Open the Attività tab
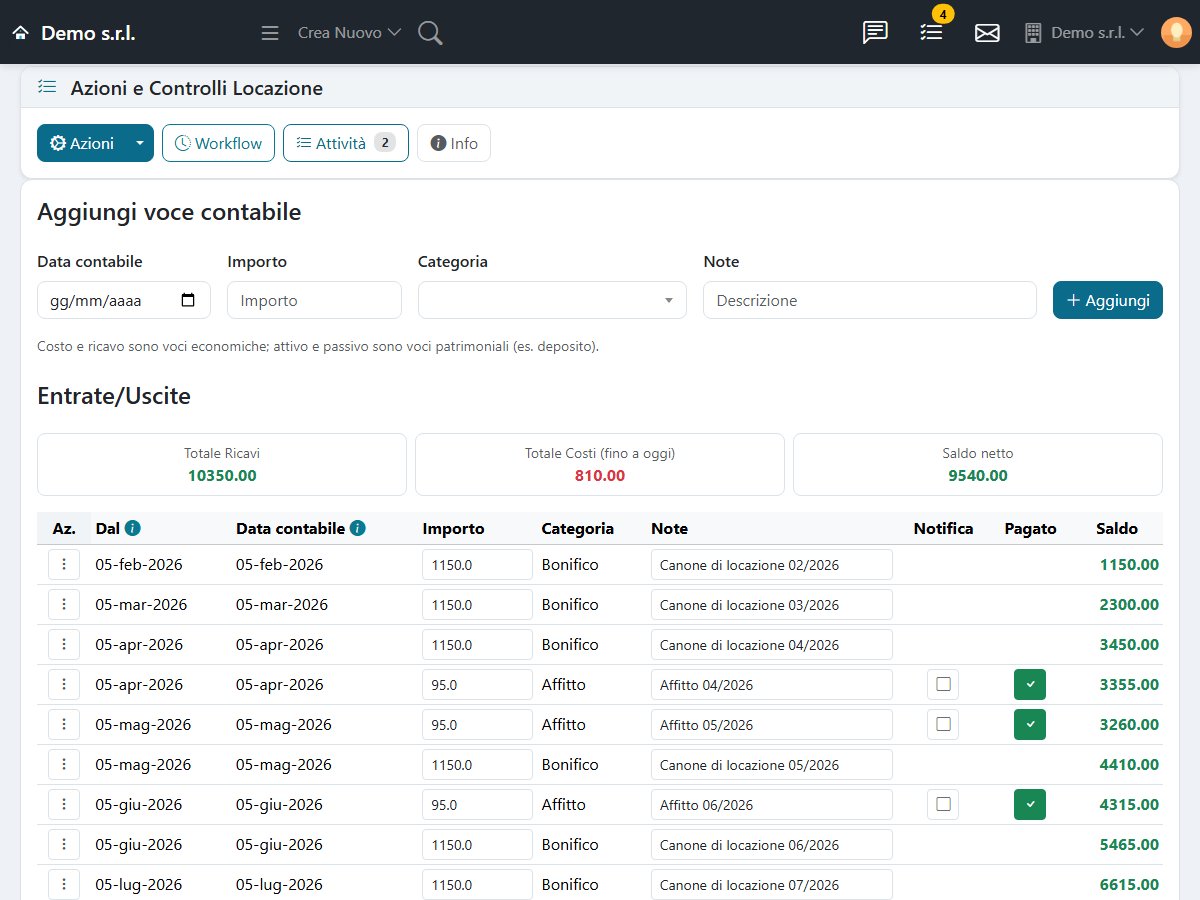Viewport: 1200px width, 900px height. pos(346,143)
